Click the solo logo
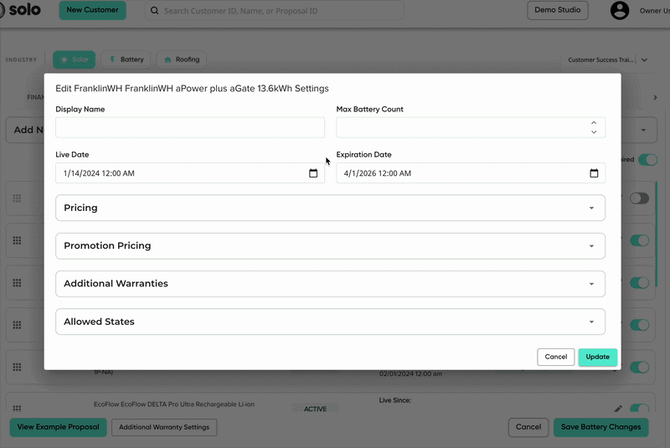The image size is (670, 448). pos(20,10)
